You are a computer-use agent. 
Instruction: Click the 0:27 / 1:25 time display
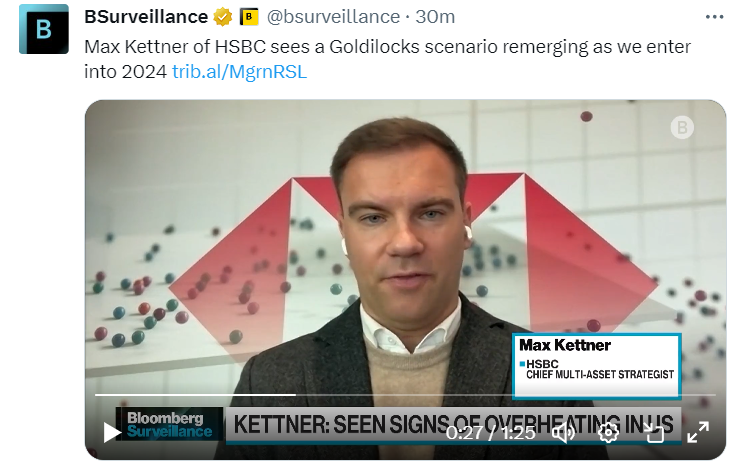coord(490,432)
